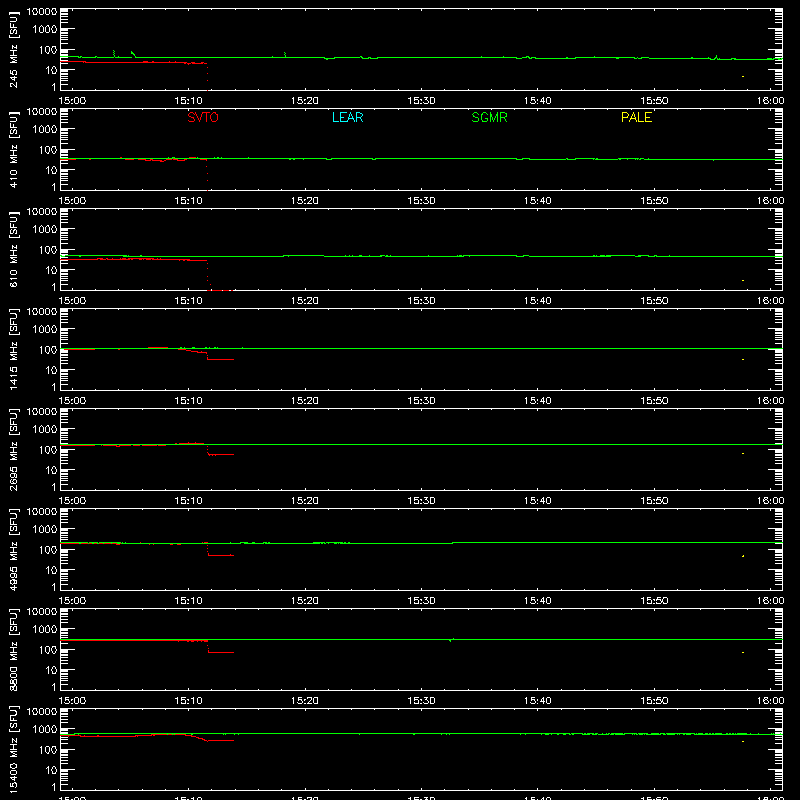
Task: Click 15:00 under the 1415 MHz plot
Action: pos(72,401)
